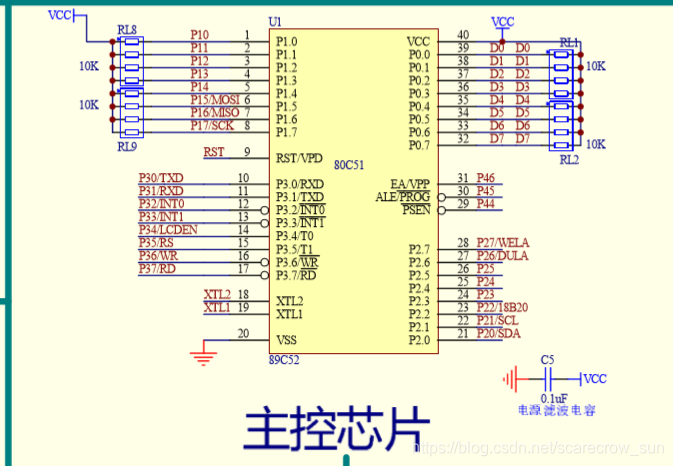Select the 0.1uF capacitor value

pos(554,399)
